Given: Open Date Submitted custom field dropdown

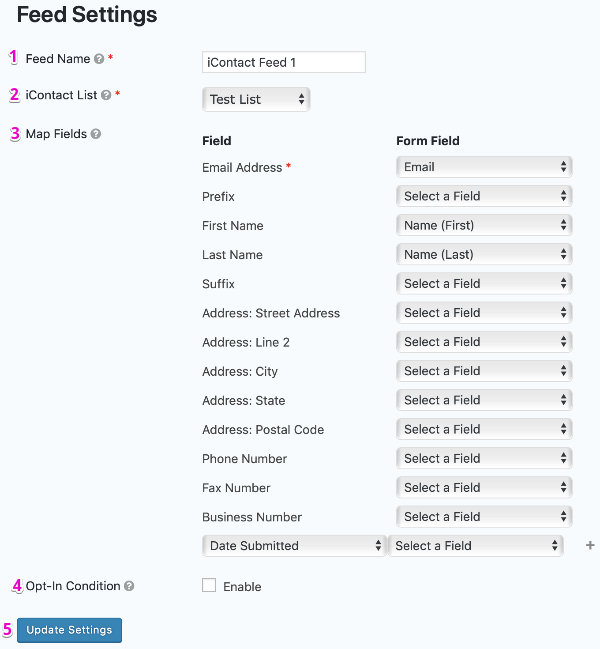Looking at the screenshot, I should pyautogui.click(x=294, y=546).
